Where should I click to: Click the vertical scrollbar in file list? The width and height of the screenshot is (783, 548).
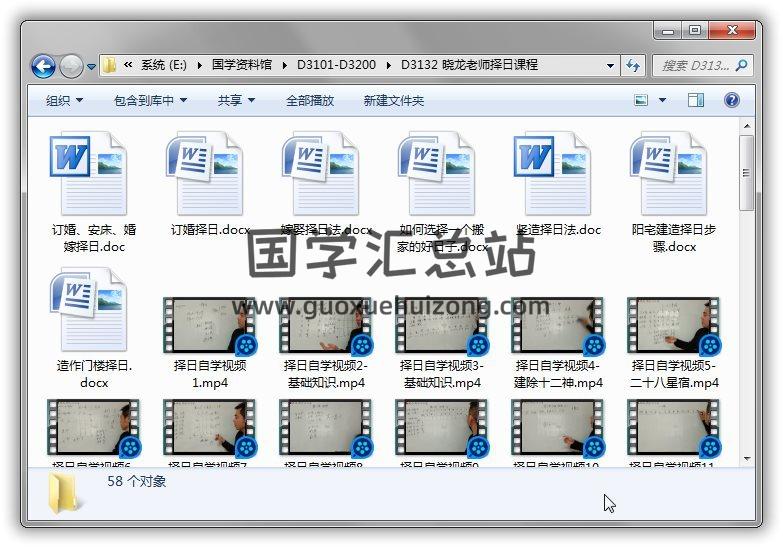[746, 300]
